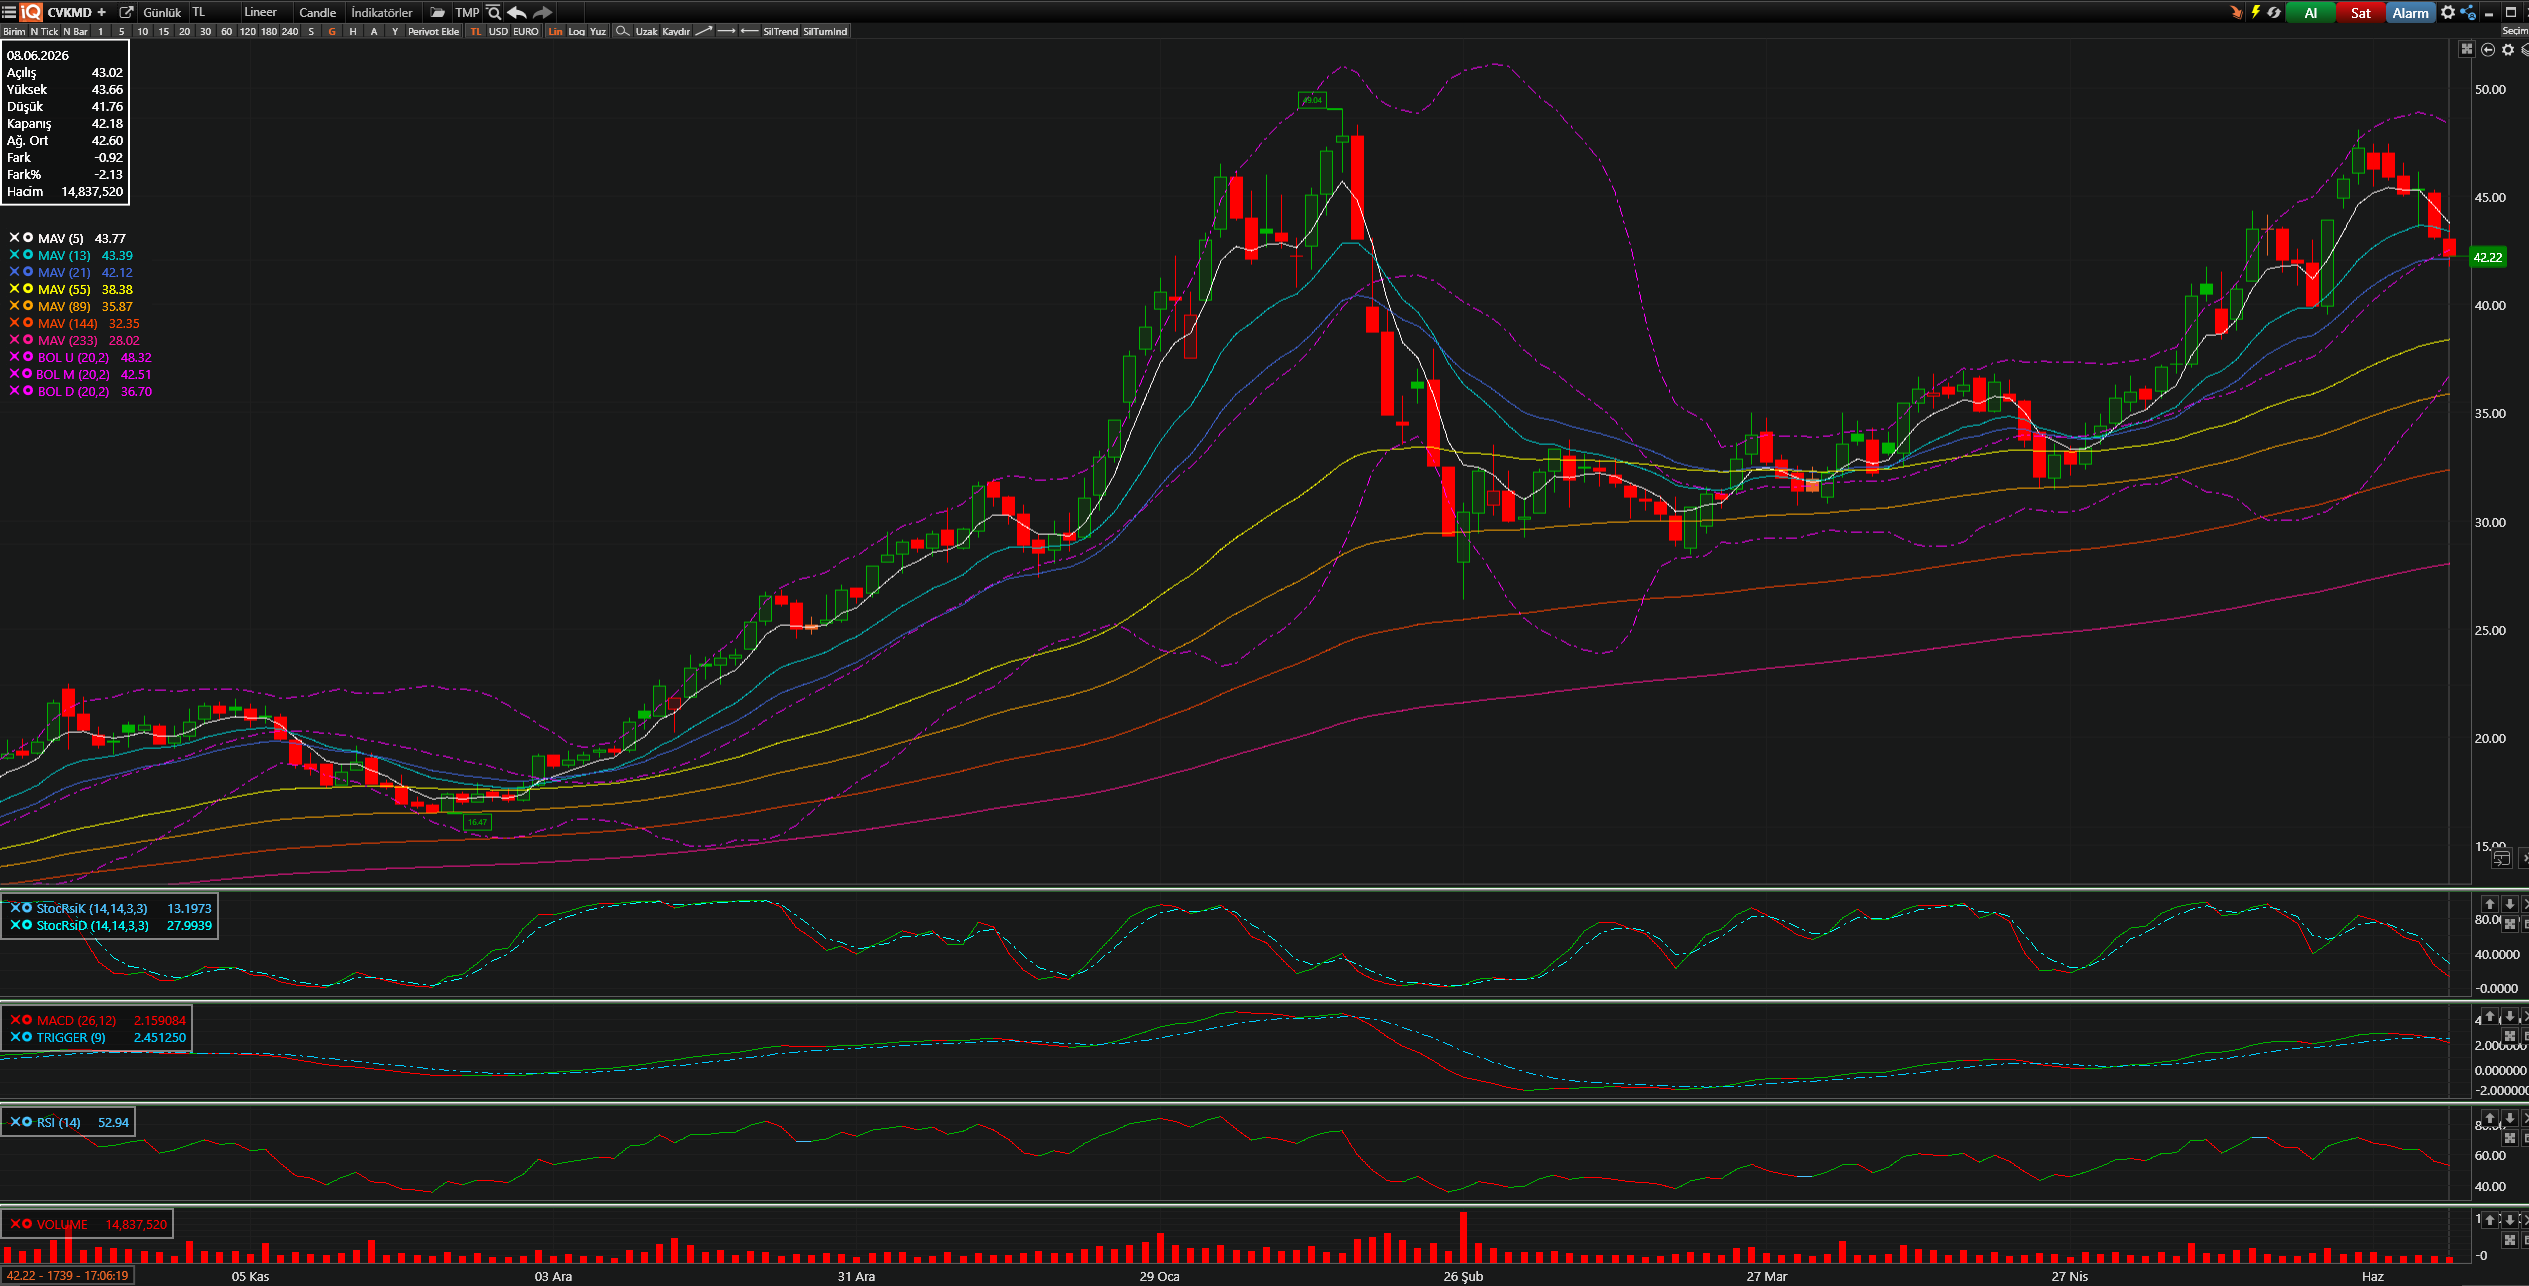Switch currency to USD
Viewport: 2529px width, 1286px height.
tap(498, 31)
